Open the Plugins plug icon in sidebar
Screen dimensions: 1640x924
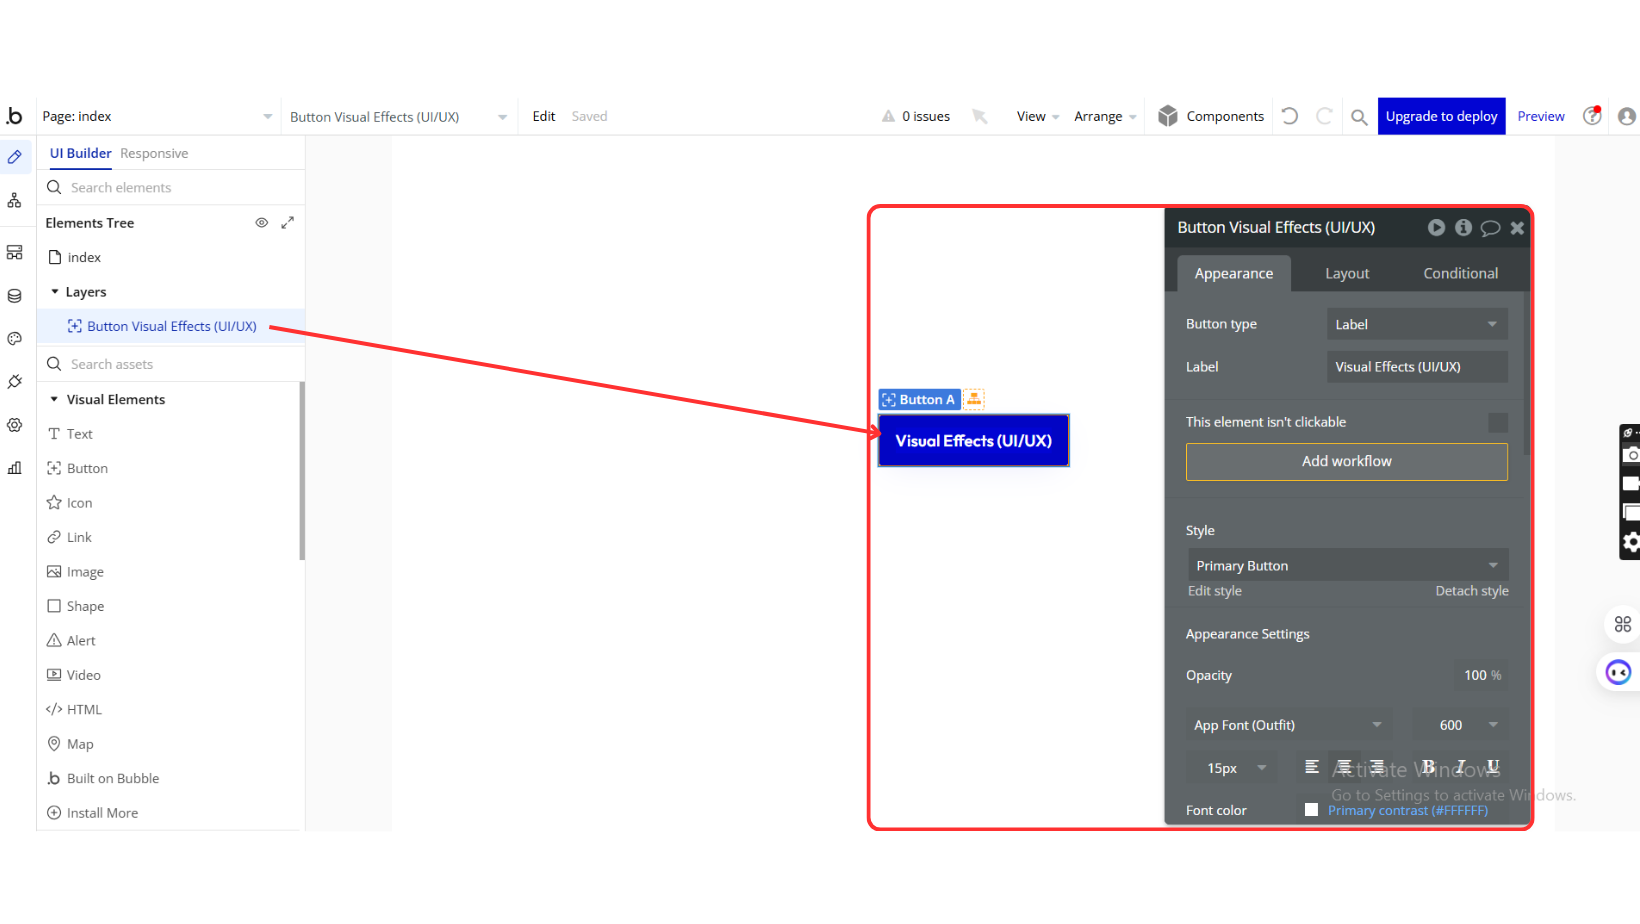[14, 382]
